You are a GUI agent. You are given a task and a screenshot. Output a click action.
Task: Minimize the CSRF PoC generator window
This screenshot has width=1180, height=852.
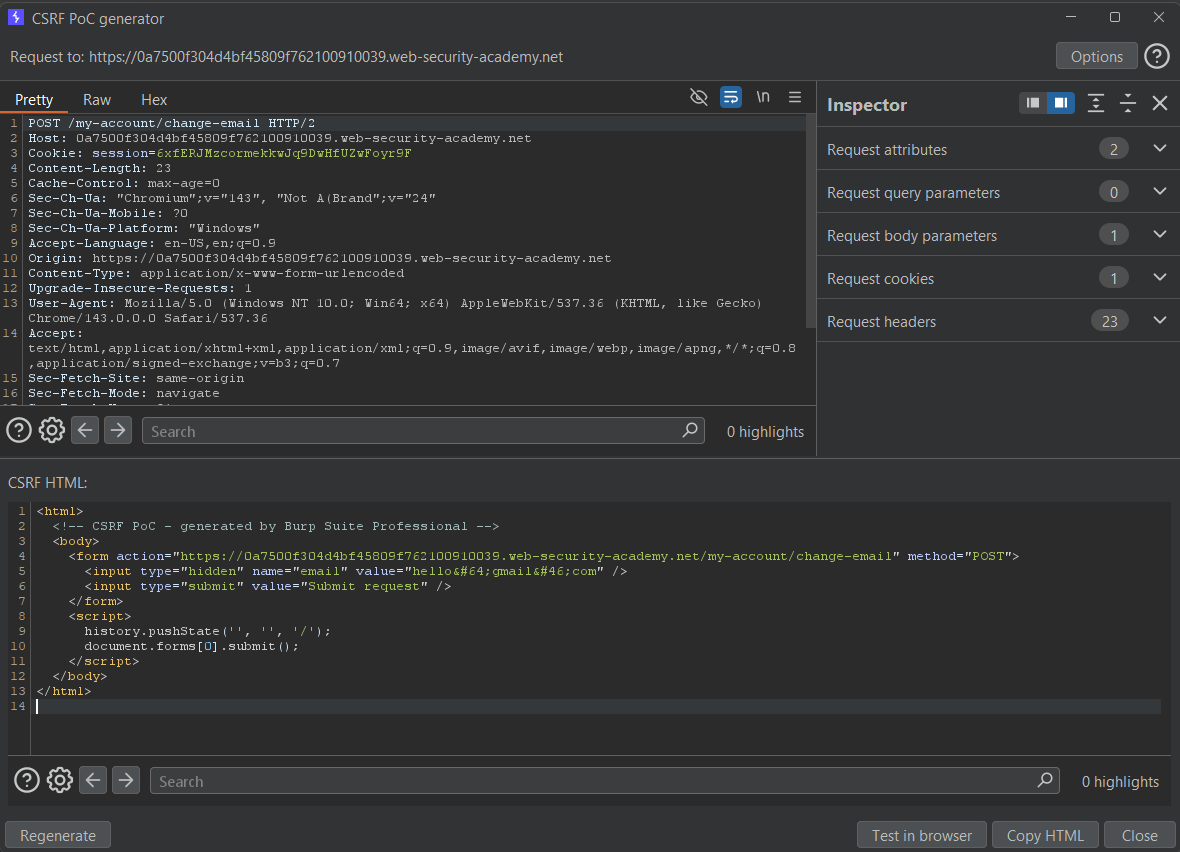1071,17
